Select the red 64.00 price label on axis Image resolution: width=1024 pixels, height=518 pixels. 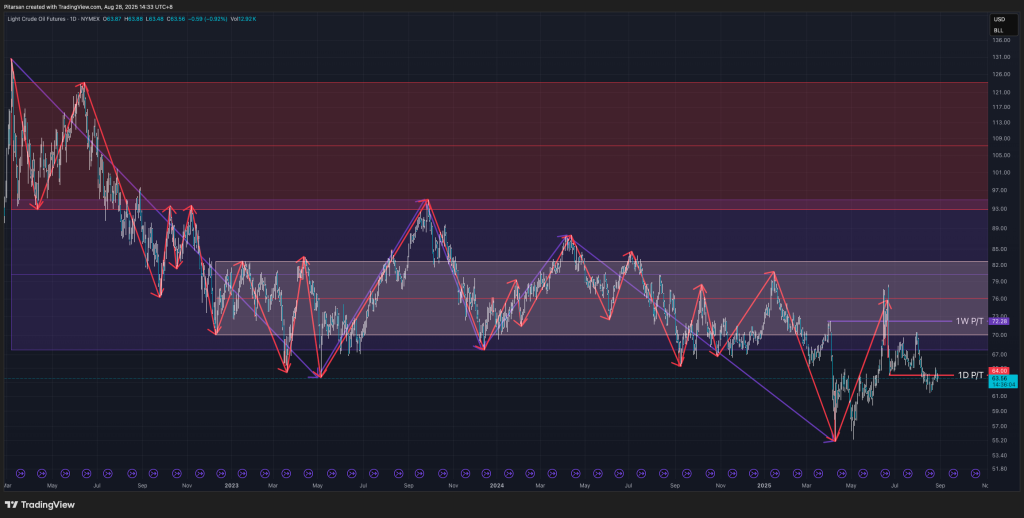[998, 370]
